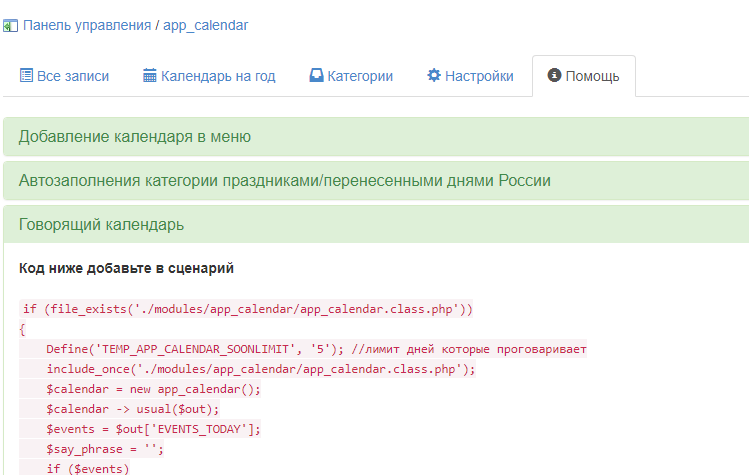Viewport: 749px width, 475px height.
Task: Click the info icon on Помощь tab
Action: (x=554, y=76)
